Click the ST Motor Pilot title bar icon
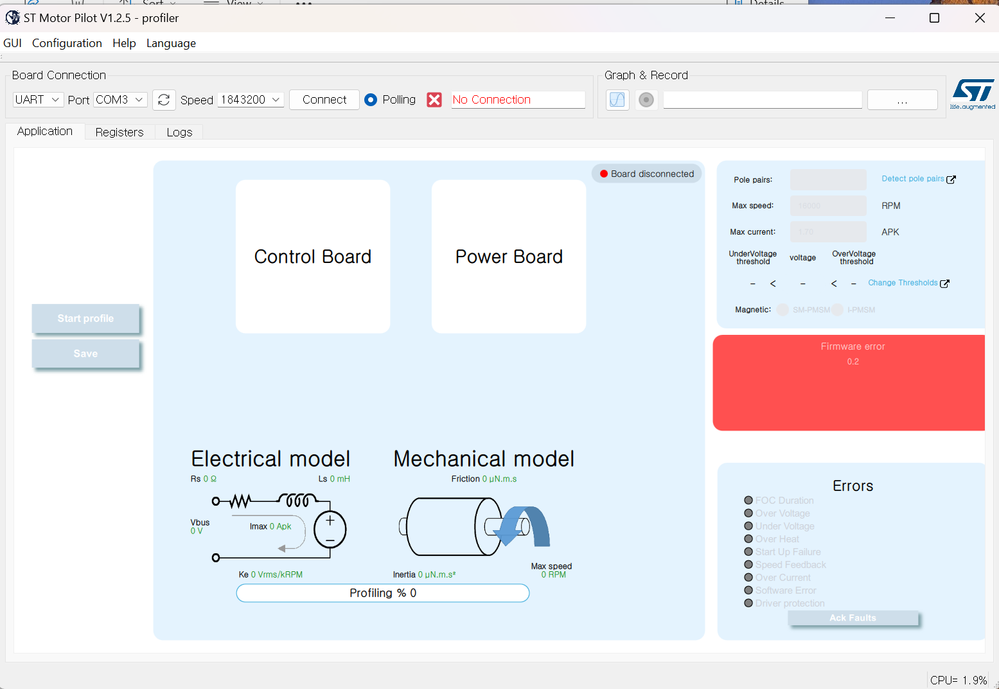 12,18
